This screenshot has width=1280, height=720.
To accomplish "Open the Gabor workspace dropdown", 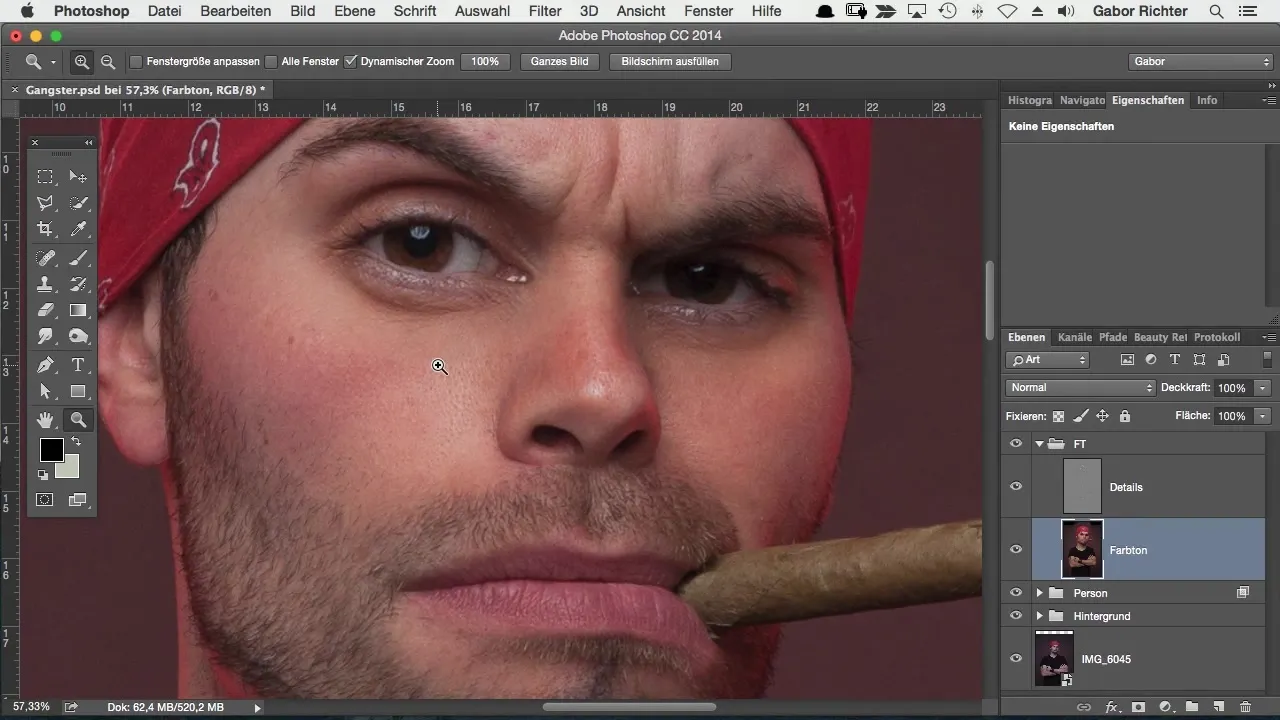I will [1200, 62].
